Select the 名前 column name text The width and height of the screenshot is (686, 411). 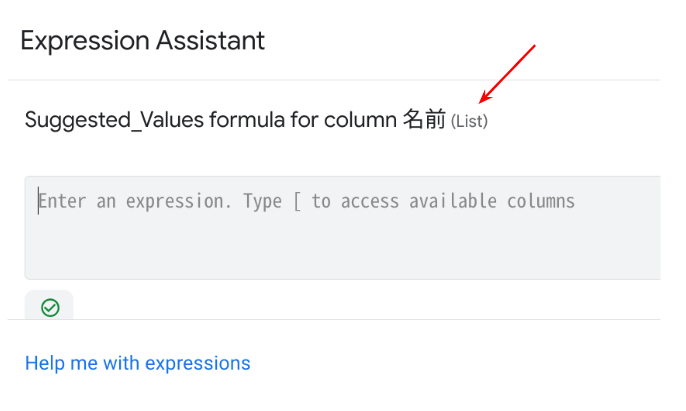424,119
